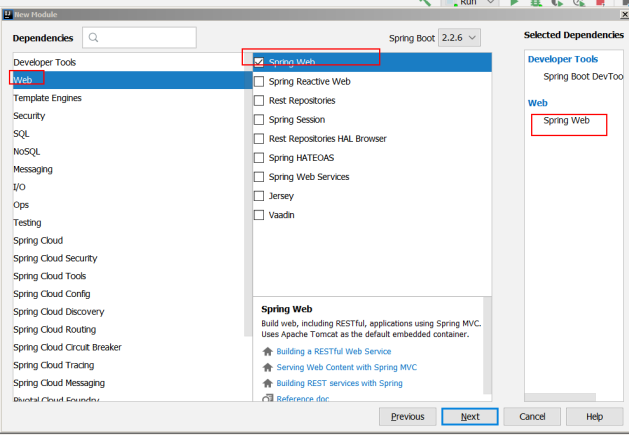Open Serving Web Content with Spring MVC link
This screenshot has width=629, height=435.
(347, 367)
